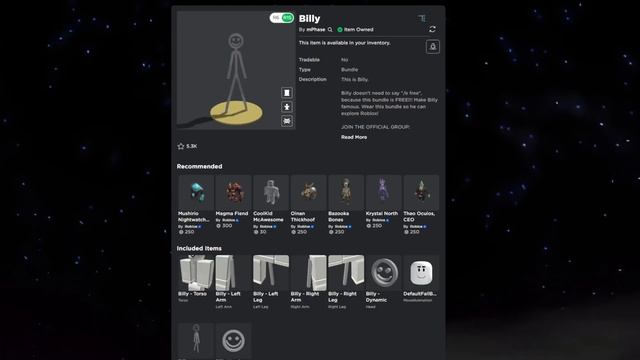
Task: Click the options icon near title
Action: click(x=422, y=18)
